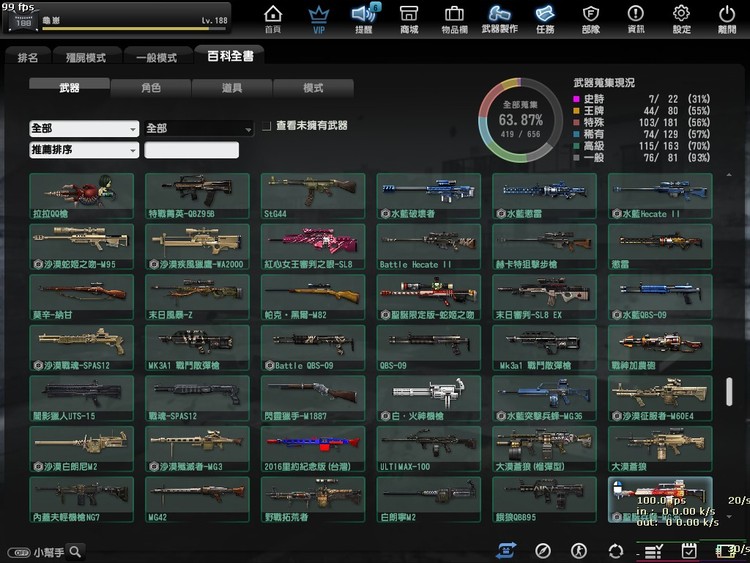The image size is (750, 563).
Task: Switch to the 殭屍模式 tab
Action: [x=86, y=57]
